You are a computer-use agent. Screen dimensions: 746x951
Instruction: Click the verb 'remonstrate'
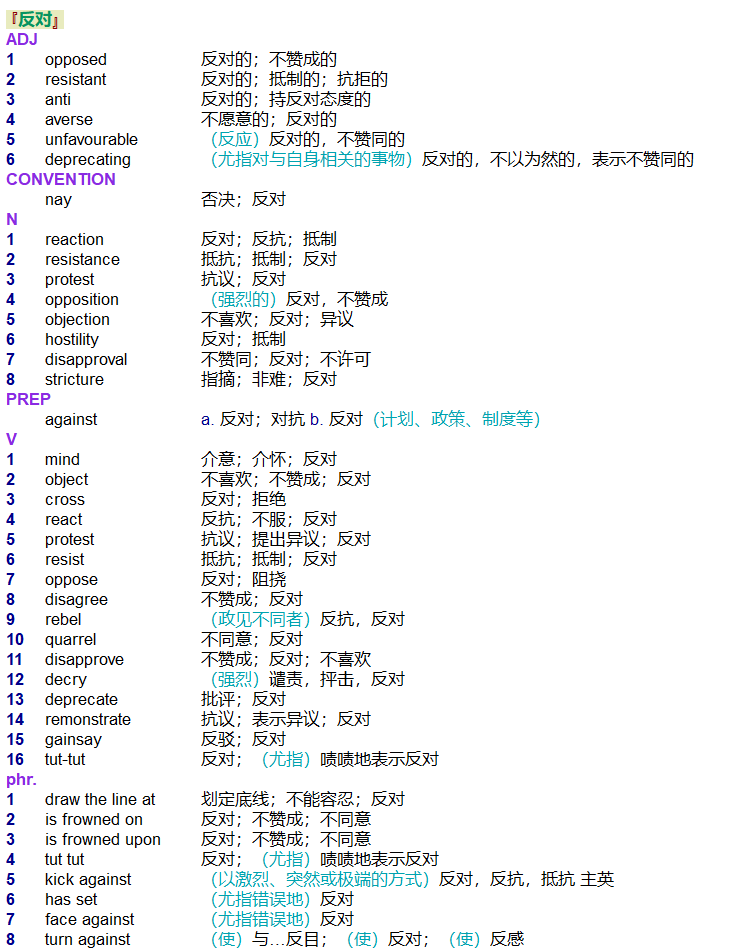88,720
